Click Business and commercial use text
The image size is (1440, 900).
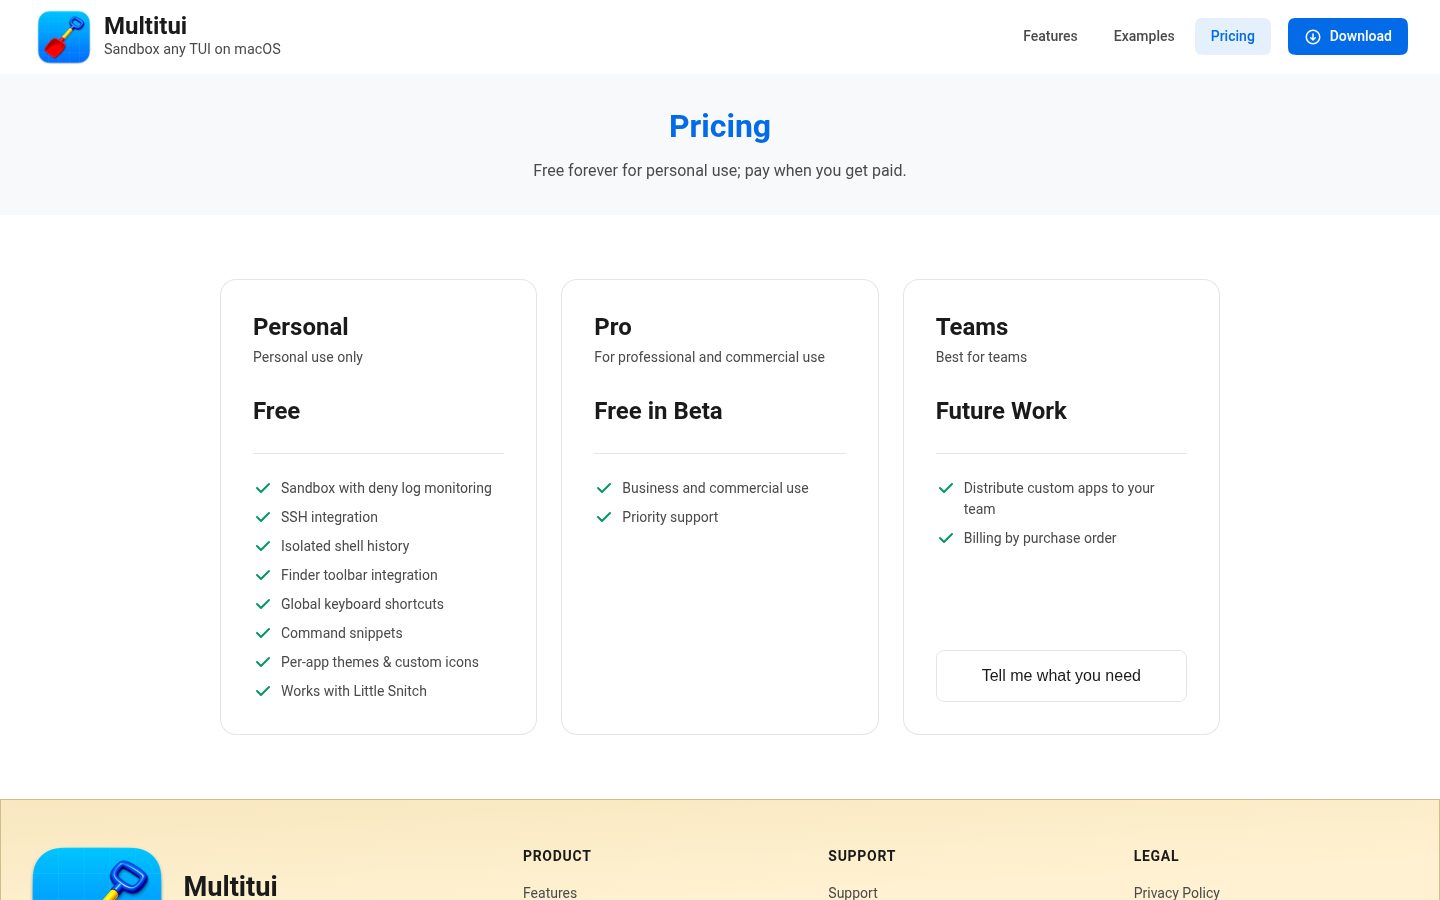coord(715,488)
